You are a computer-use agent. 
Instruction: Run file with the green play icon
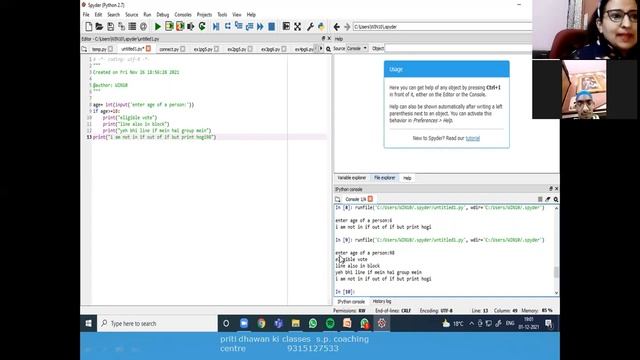[158, 27]
